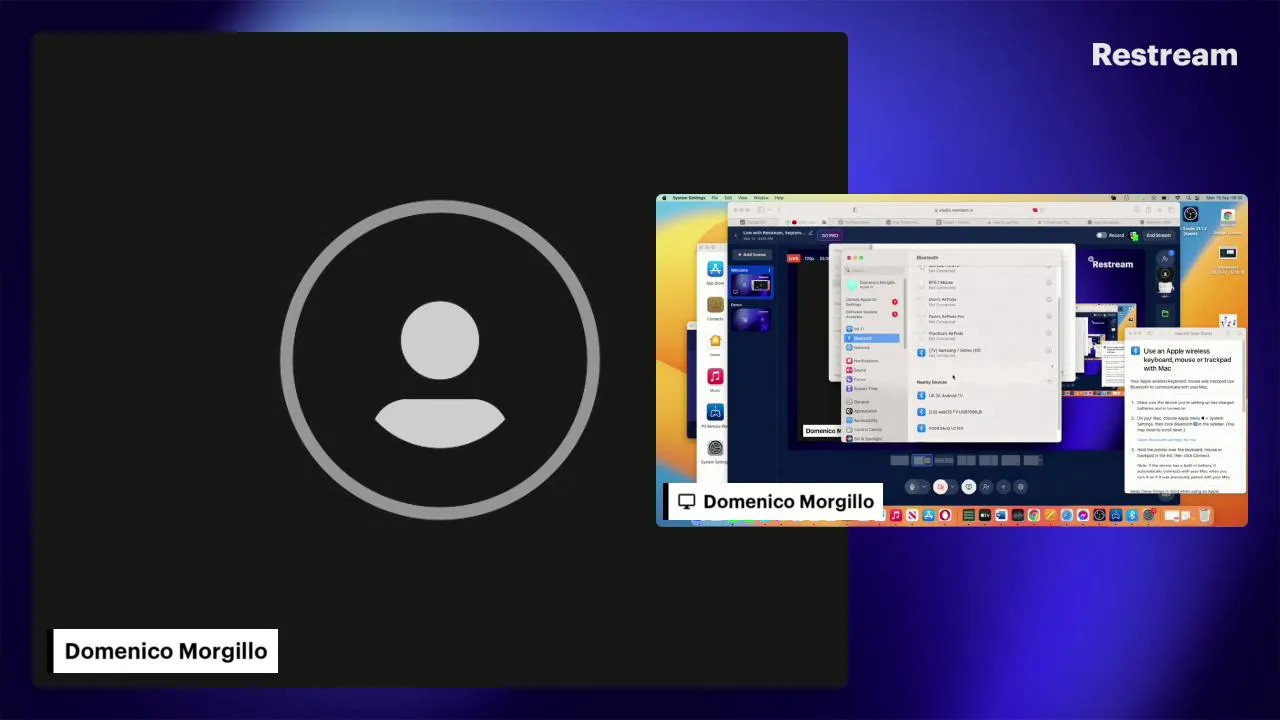
Task: Open the File menu
Action: coord(715,198)
